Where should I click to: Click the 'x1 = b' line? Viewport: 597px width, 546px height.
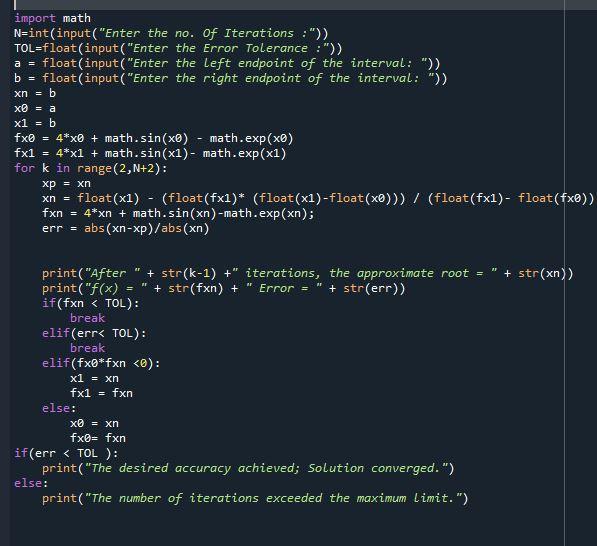tap(35, 123)
